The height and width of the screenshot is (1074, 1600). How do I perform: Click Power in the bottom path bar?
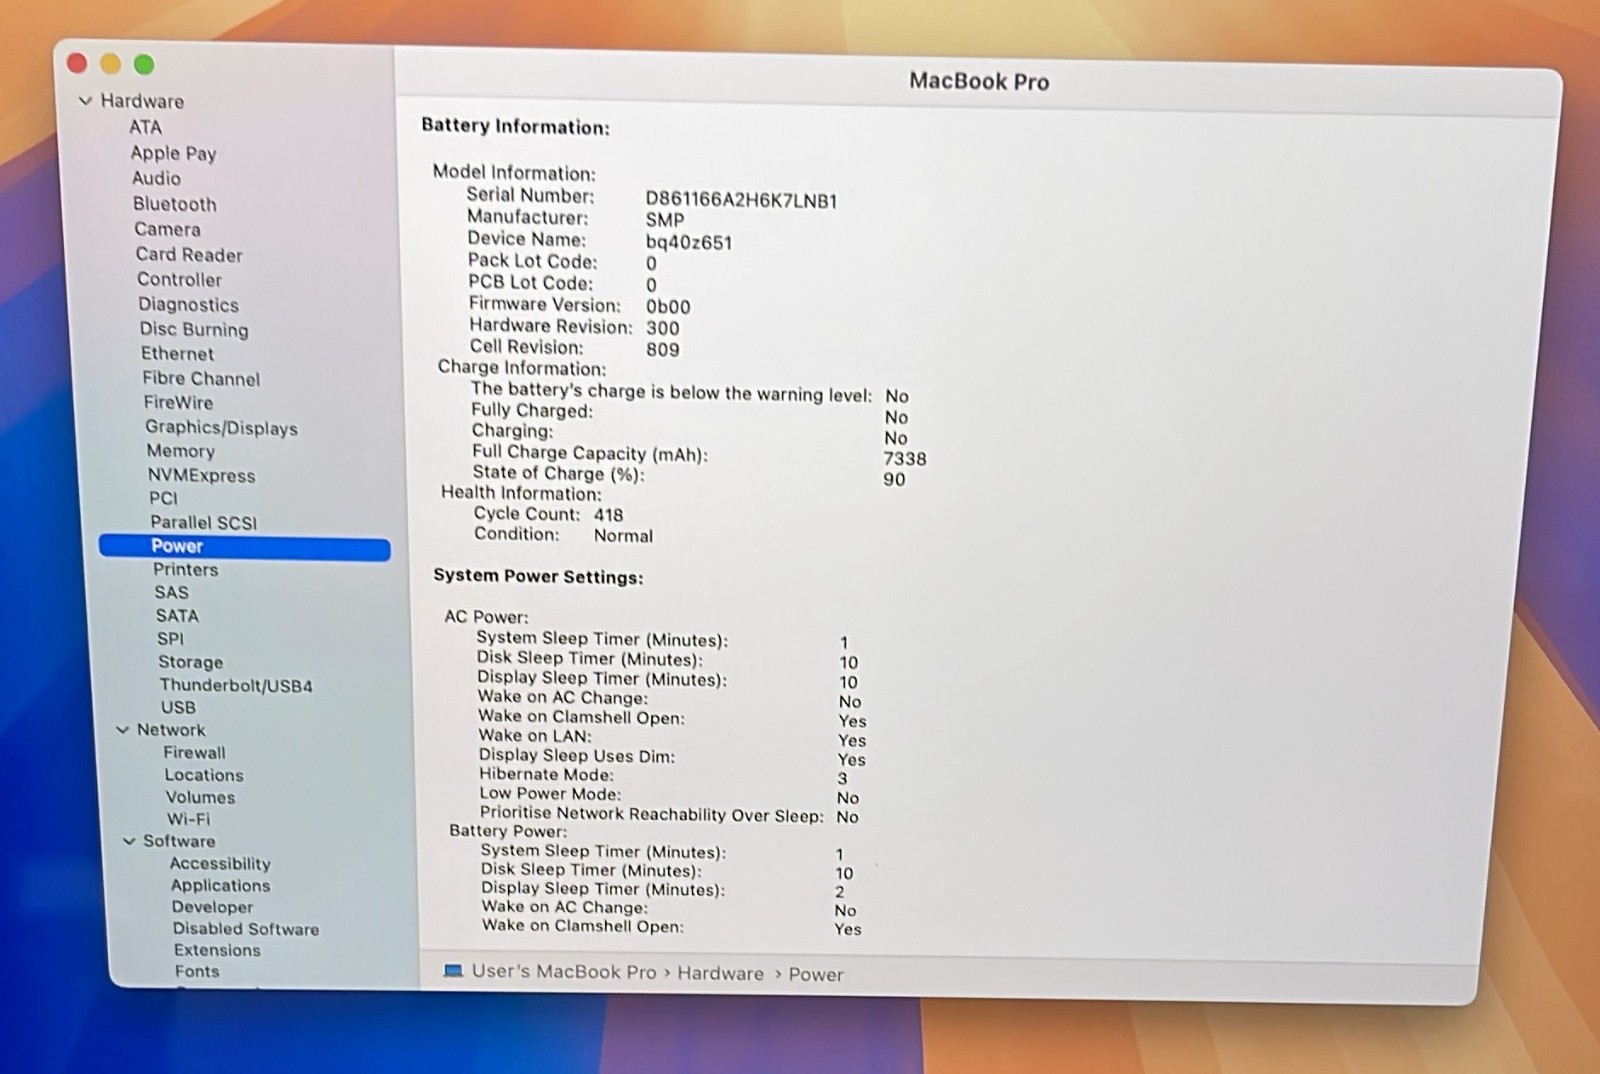click(816, 975)
